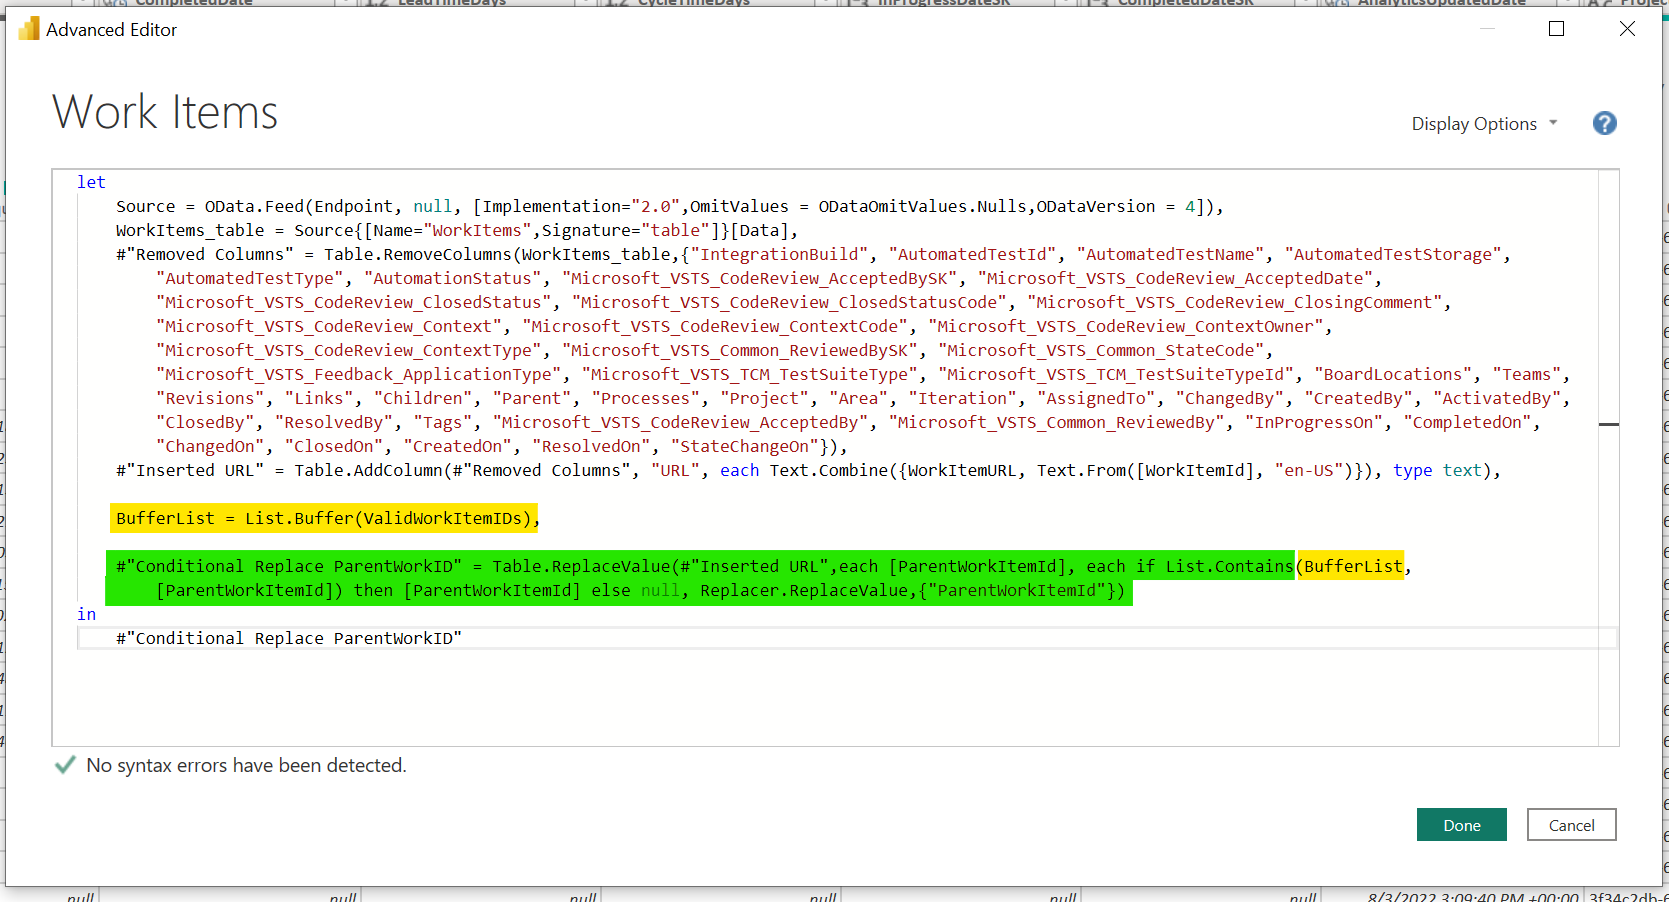Click 'No syntax errors have been detected' message
The image size is (1669, 902).
(x=246, y=765)
